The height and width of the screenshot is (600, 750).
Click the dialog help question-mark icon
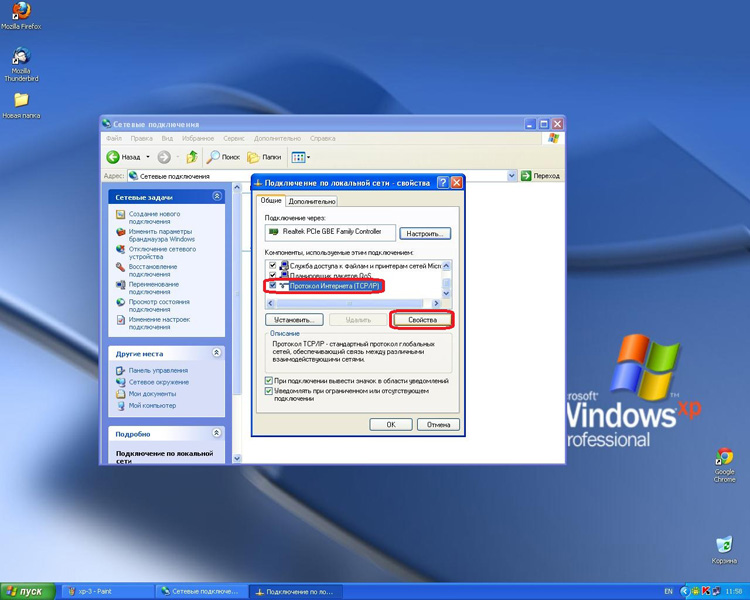click(x=443, y=183)
